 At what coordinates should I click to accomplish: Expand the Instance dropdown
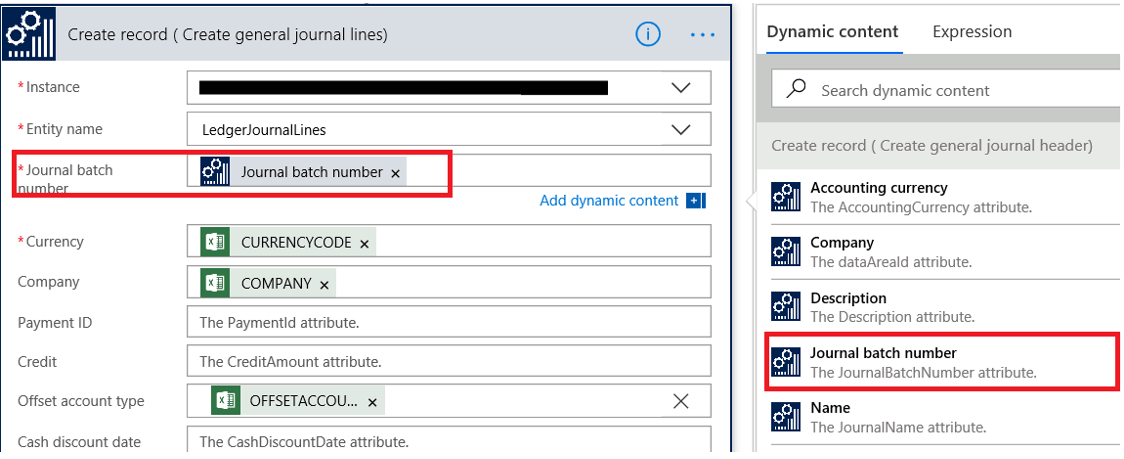click(681, 88)
